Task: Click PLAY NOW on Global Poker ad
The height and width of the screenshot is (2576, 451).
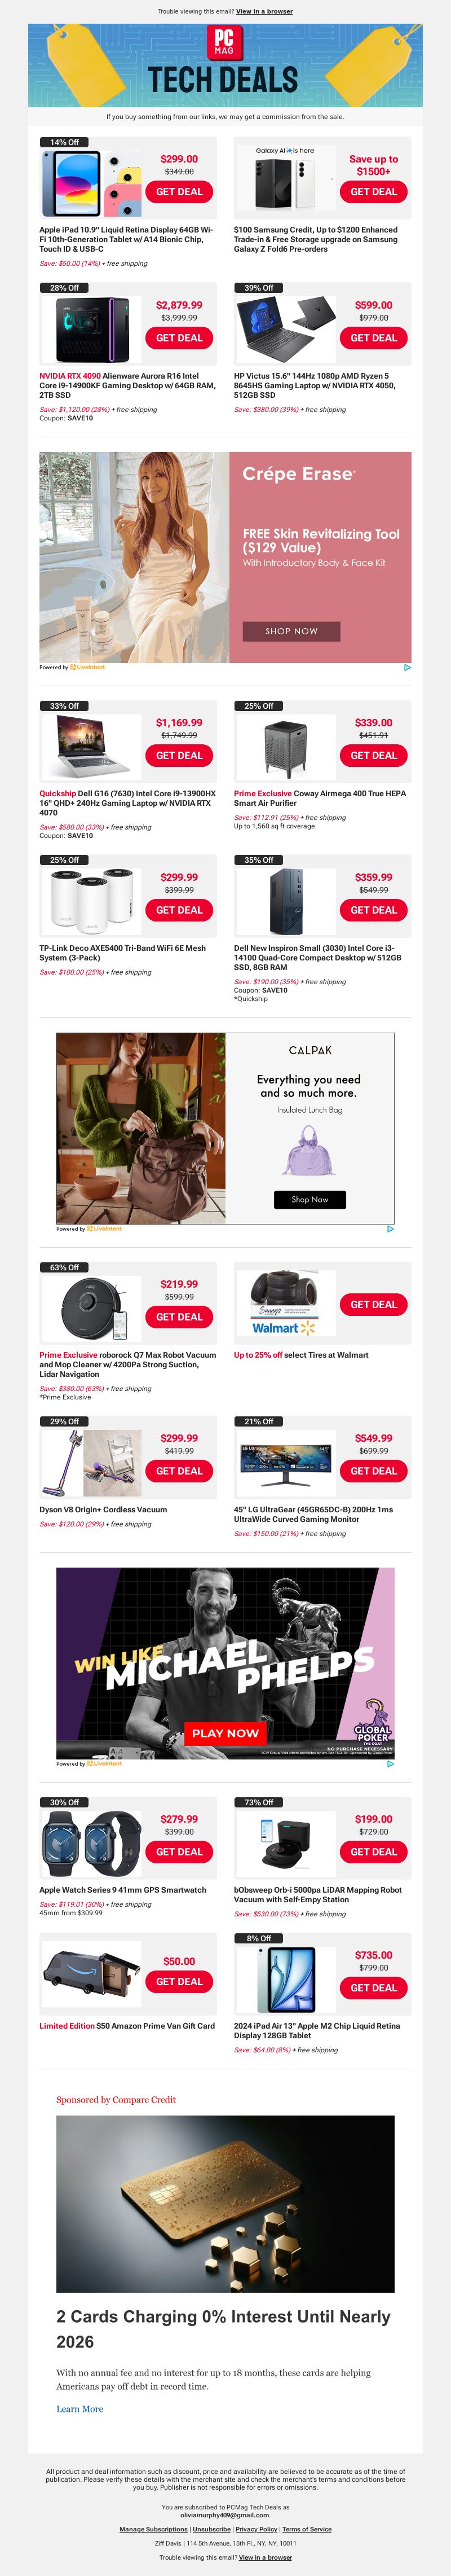Action: pos(225,1733)
